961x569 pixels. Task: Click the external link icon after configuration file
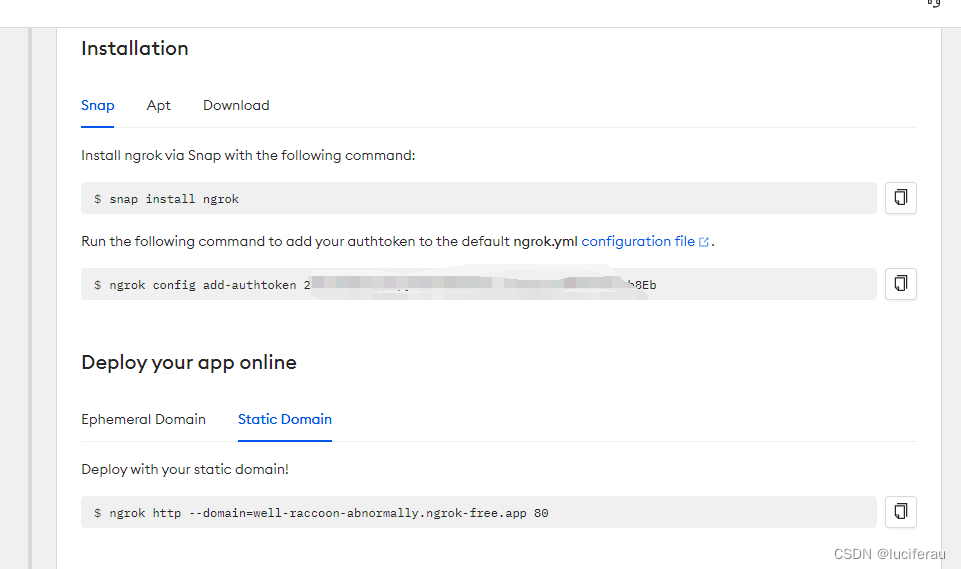(704, 242)
